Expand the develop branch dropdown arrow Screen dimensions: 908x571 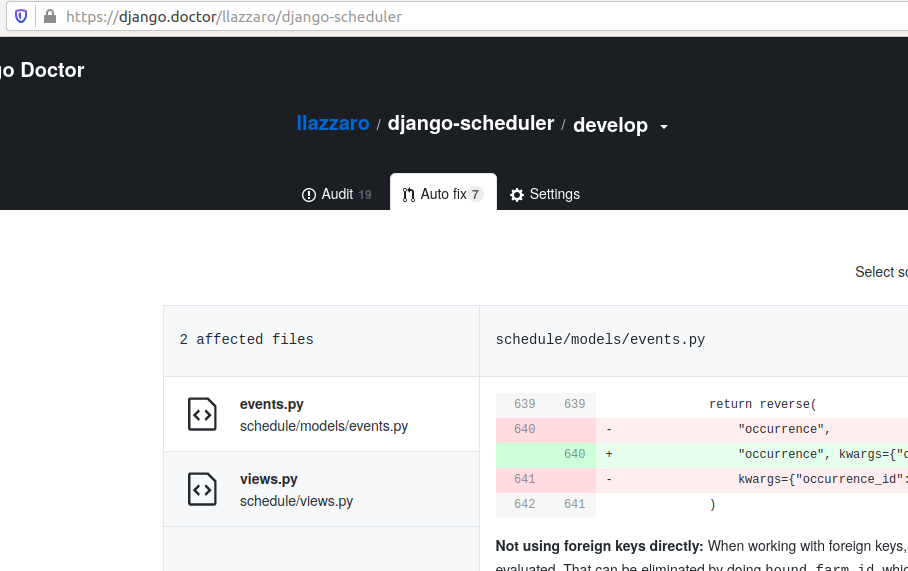664,126
